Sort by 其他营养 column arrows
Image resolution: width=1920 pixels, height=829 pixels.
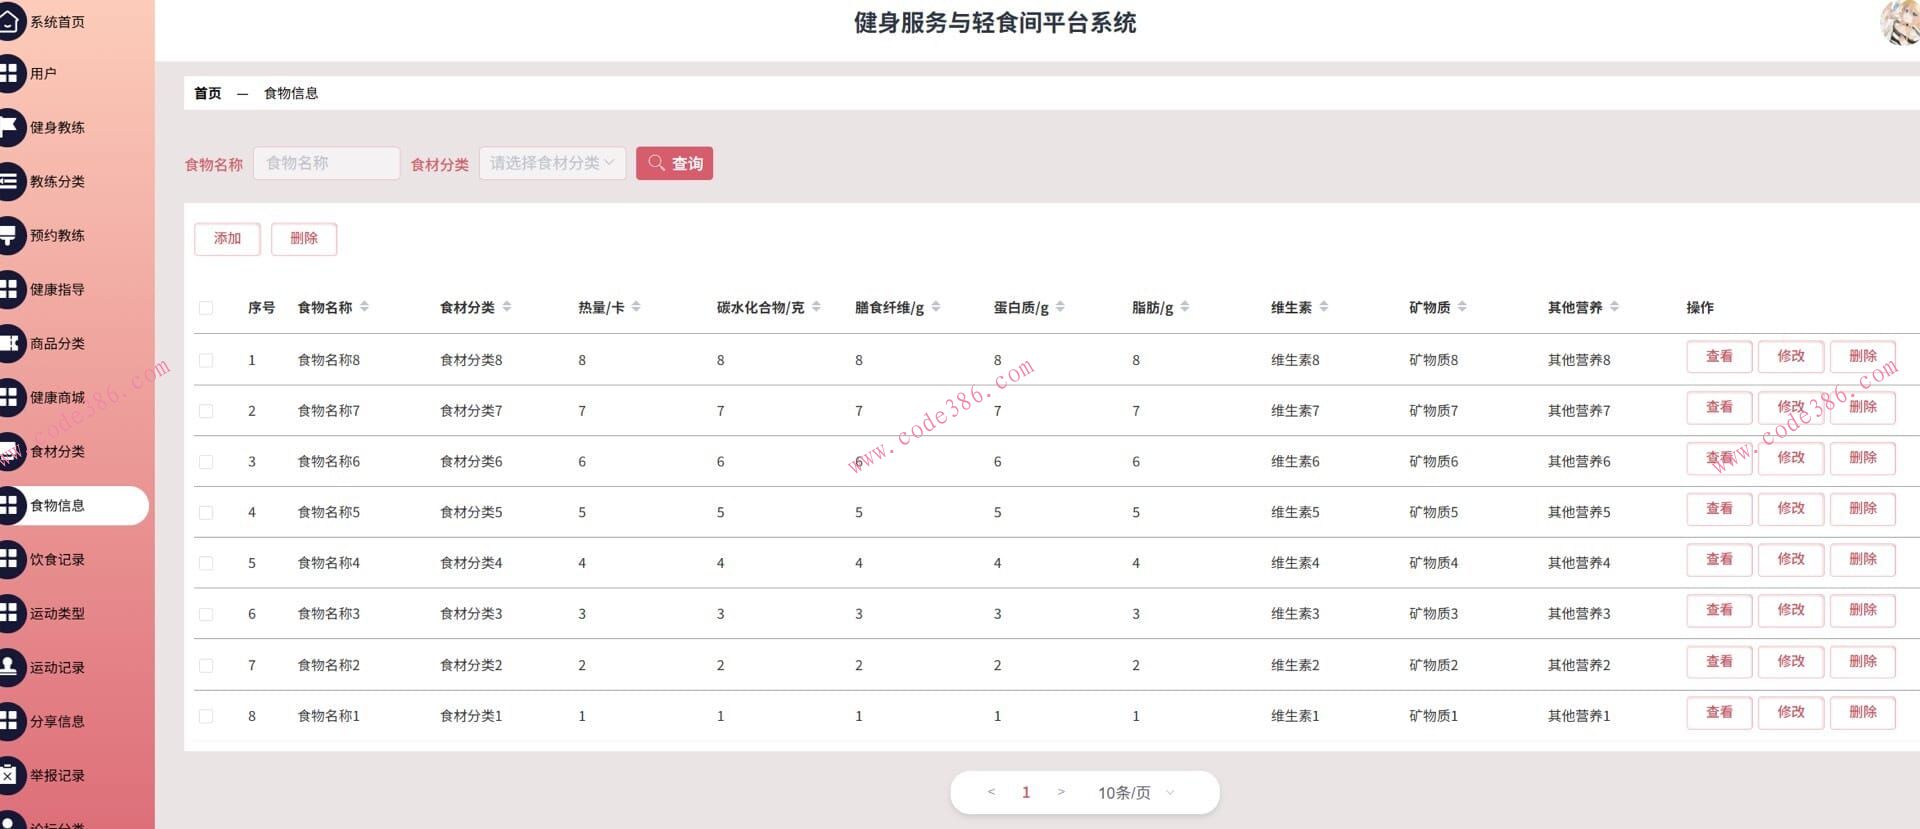click(1615, 307)
